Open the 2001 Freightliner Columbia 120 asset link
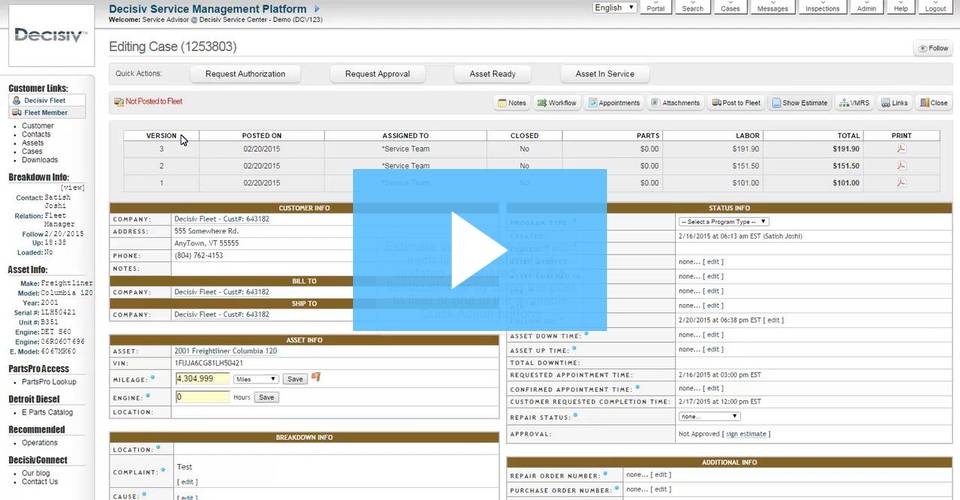 (225, 351)
